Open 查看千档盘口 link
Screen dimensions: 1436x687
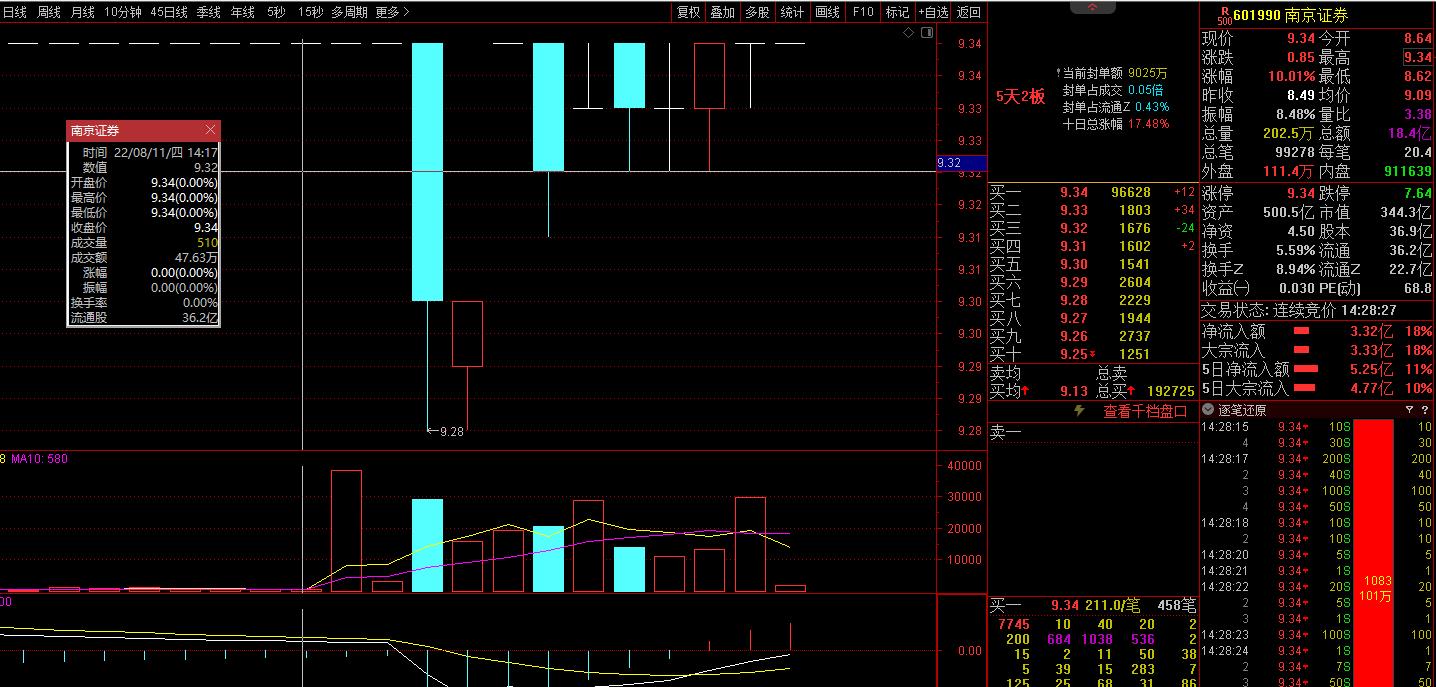tap(1145, 411)
